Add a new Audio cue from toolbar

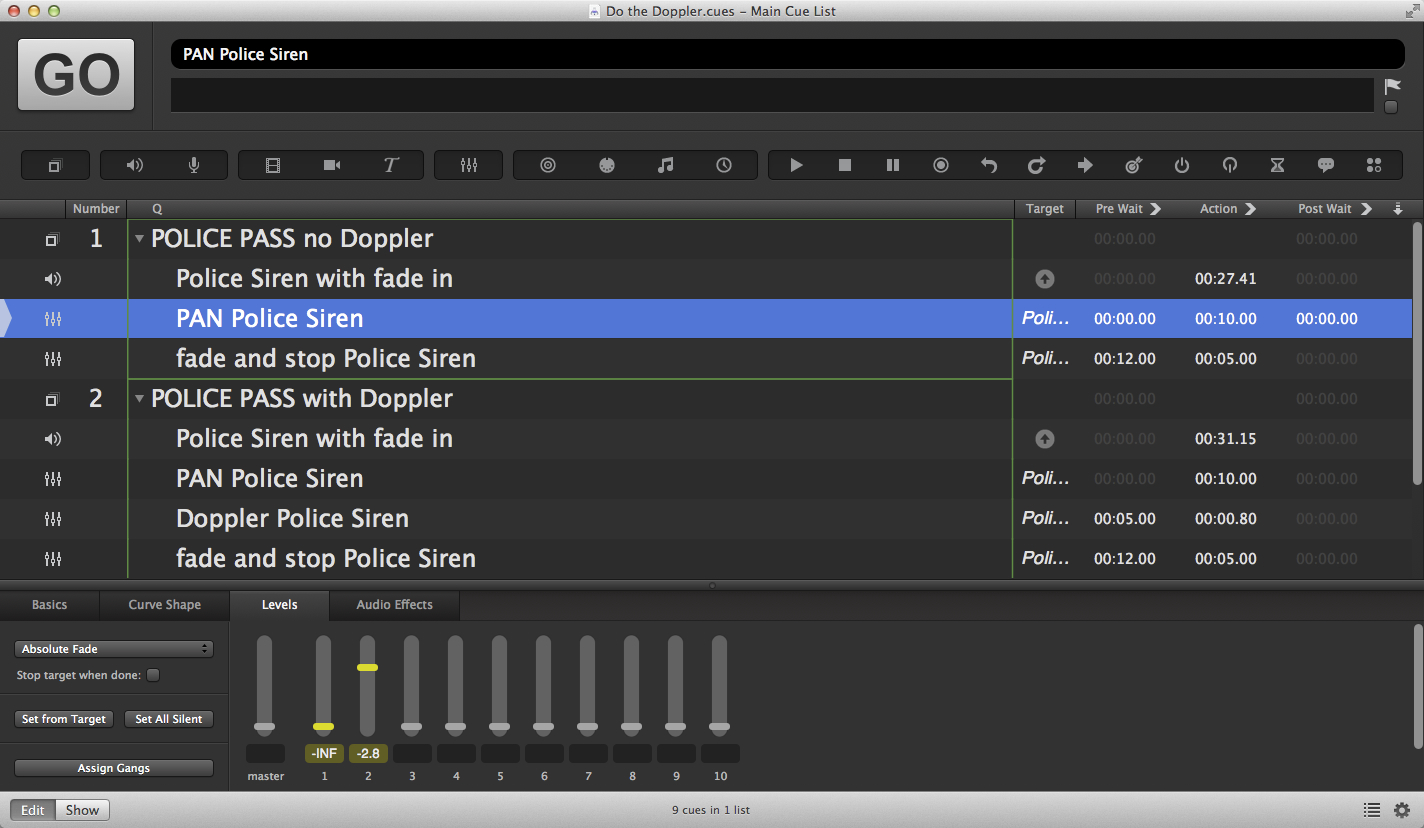pos(135,165)
